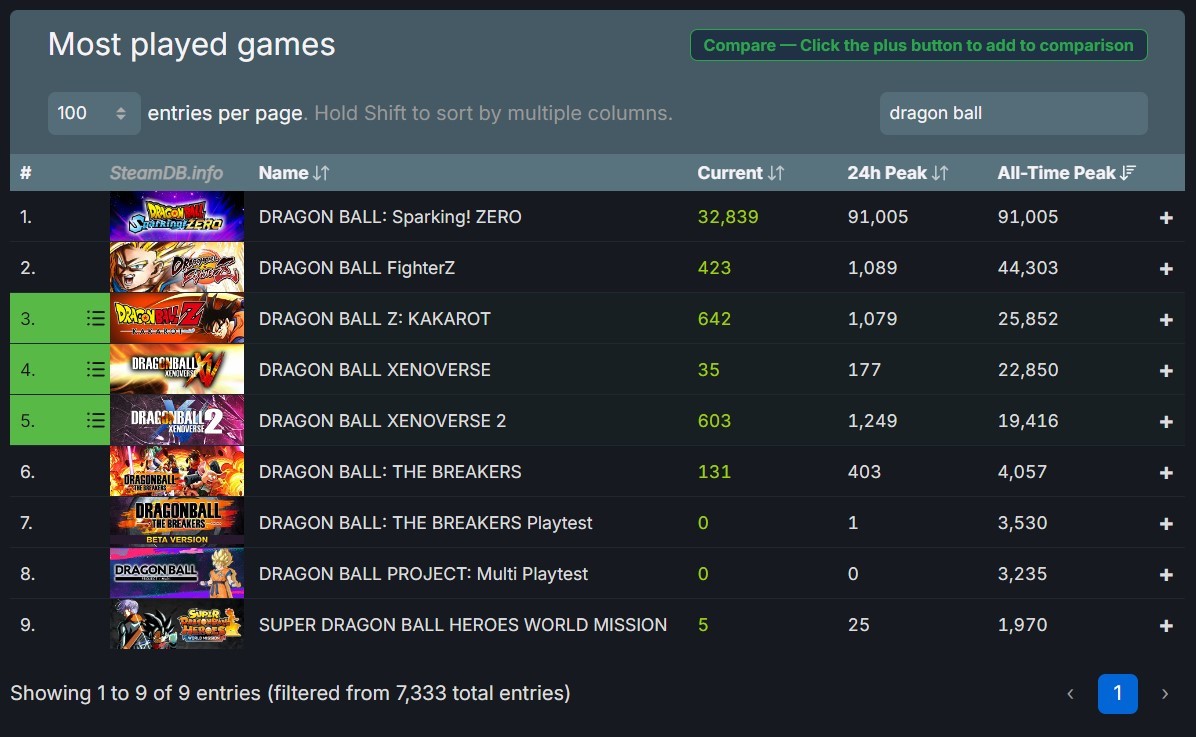Open DRAGON BALL FighterZ link
This screenshot has width=1196, height=737.
pos(356,268)
